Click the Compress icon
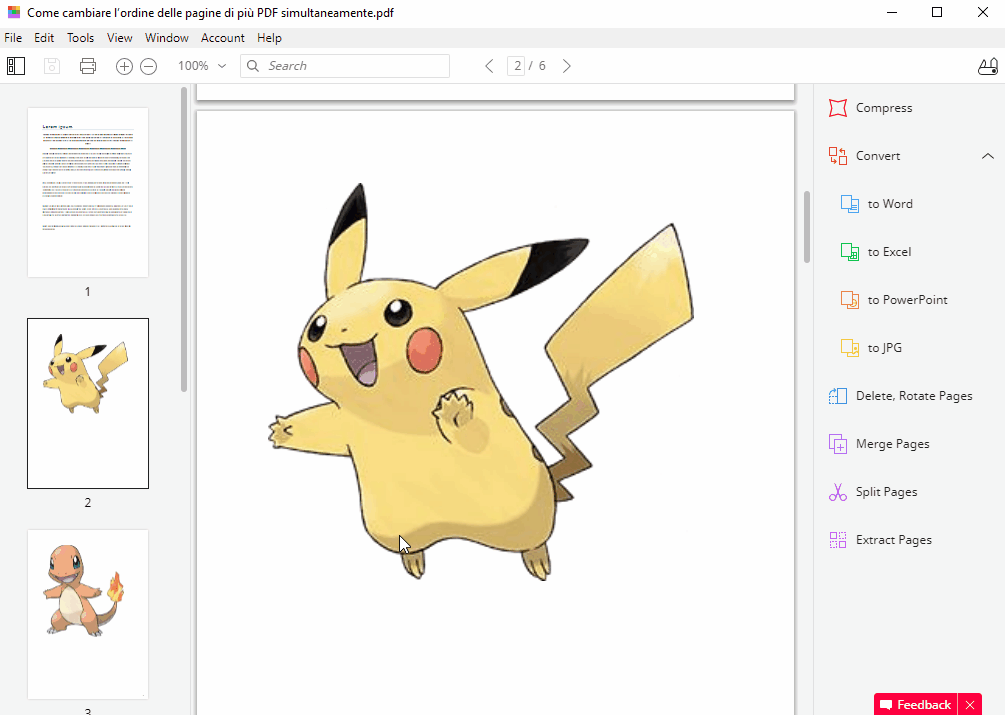 tap(838, 108)
